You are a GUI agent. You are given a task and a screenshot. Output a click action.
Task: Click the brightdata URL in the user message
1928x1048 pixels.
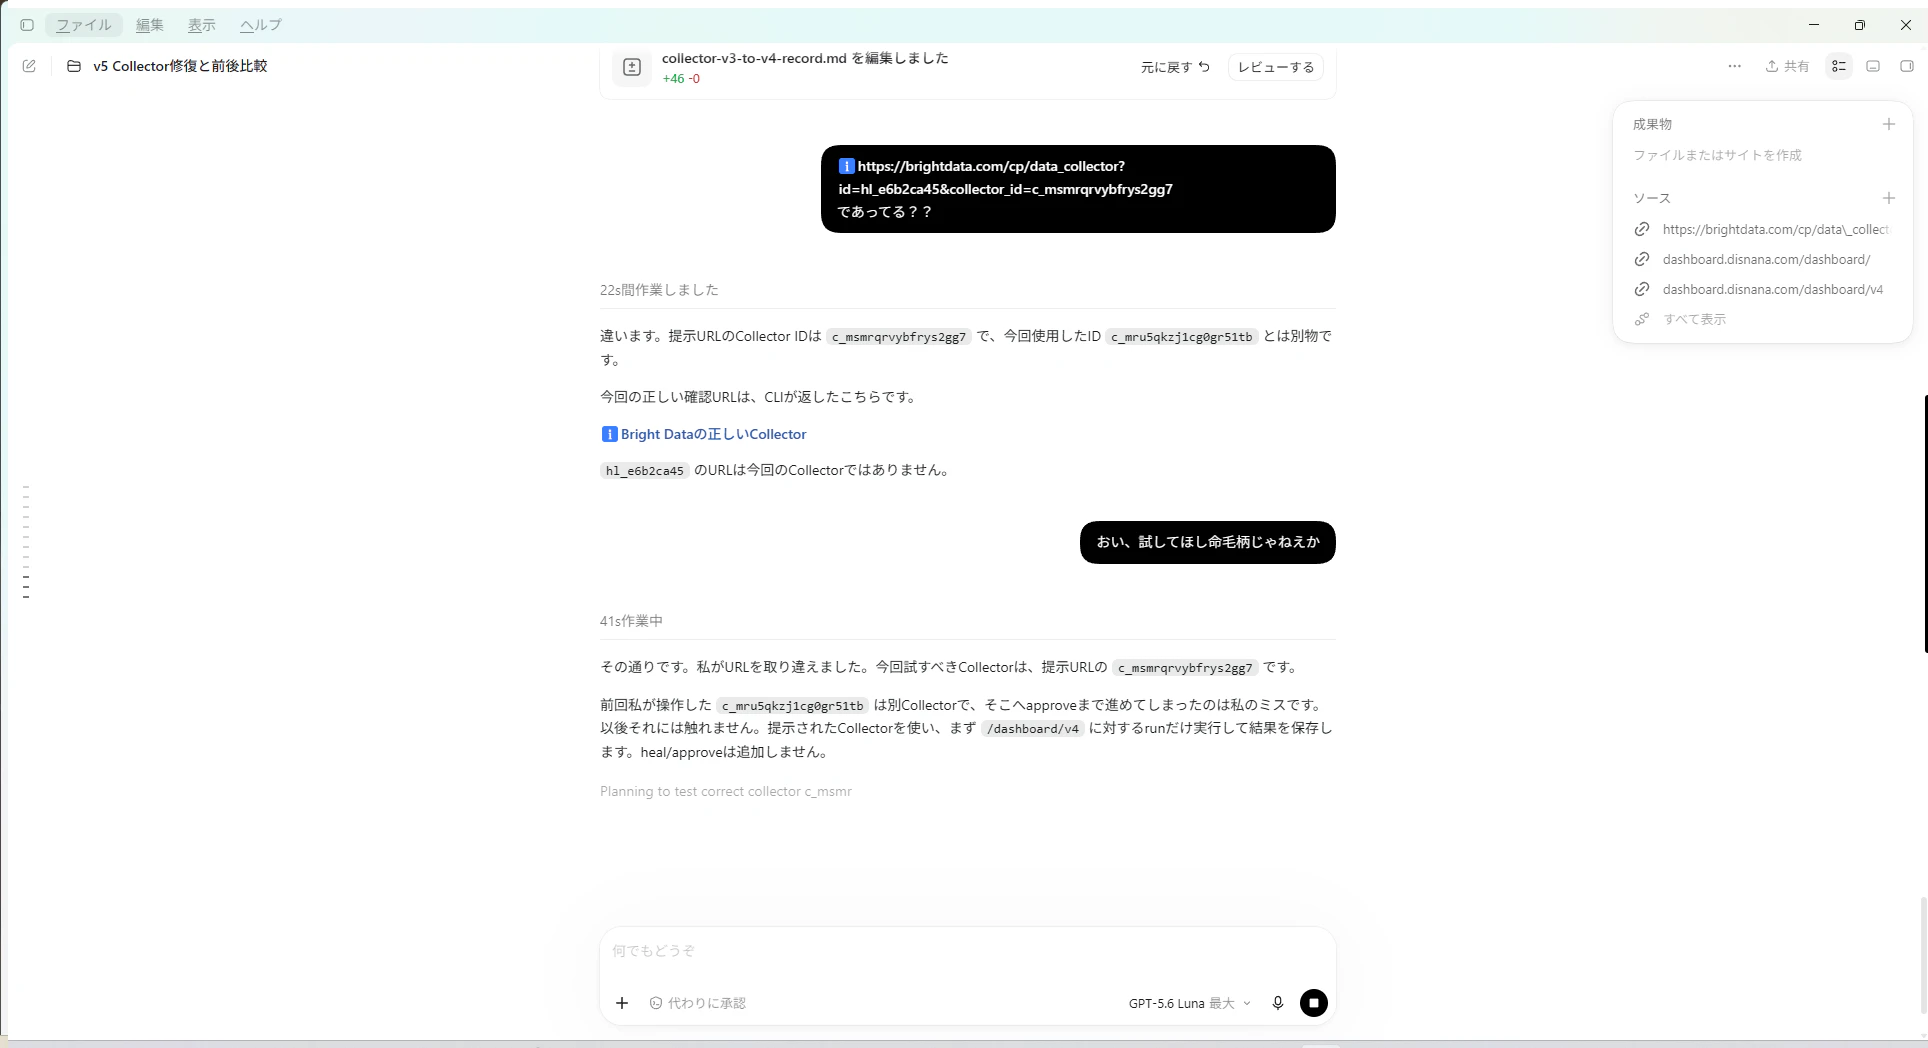(x=1005, y=177)
